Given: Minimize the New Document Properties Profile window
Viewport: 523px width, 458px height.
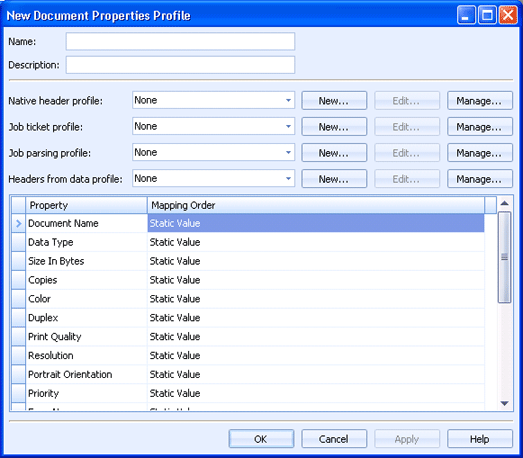Looking at the screenshot, I should [x=466, y=15].
